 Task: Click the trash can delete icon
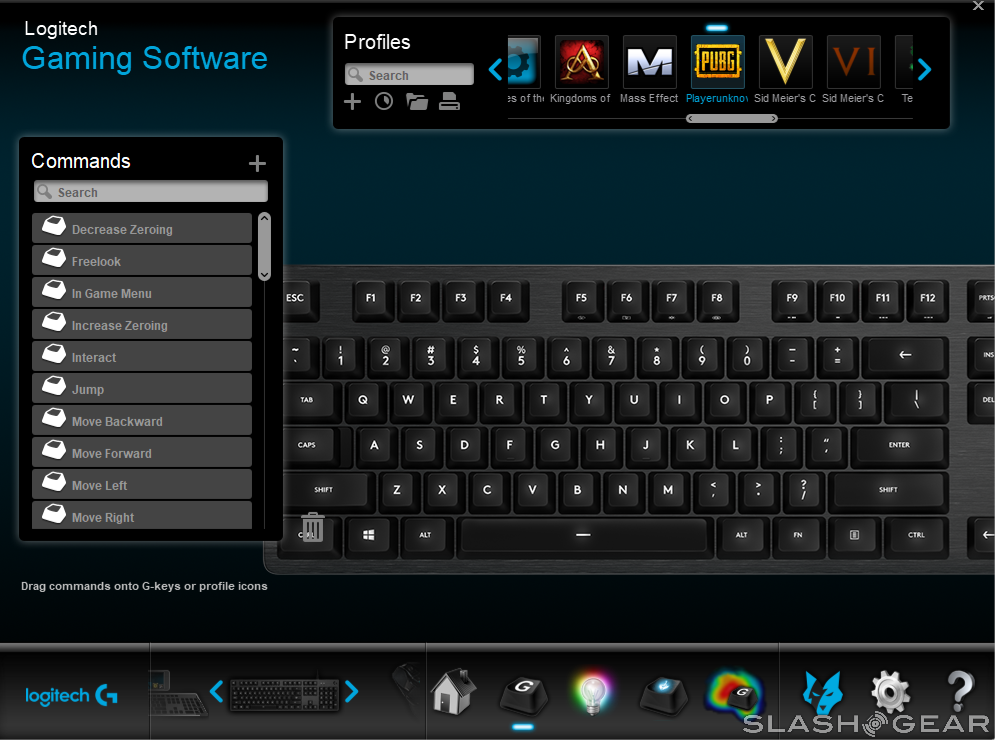(312, 527)
